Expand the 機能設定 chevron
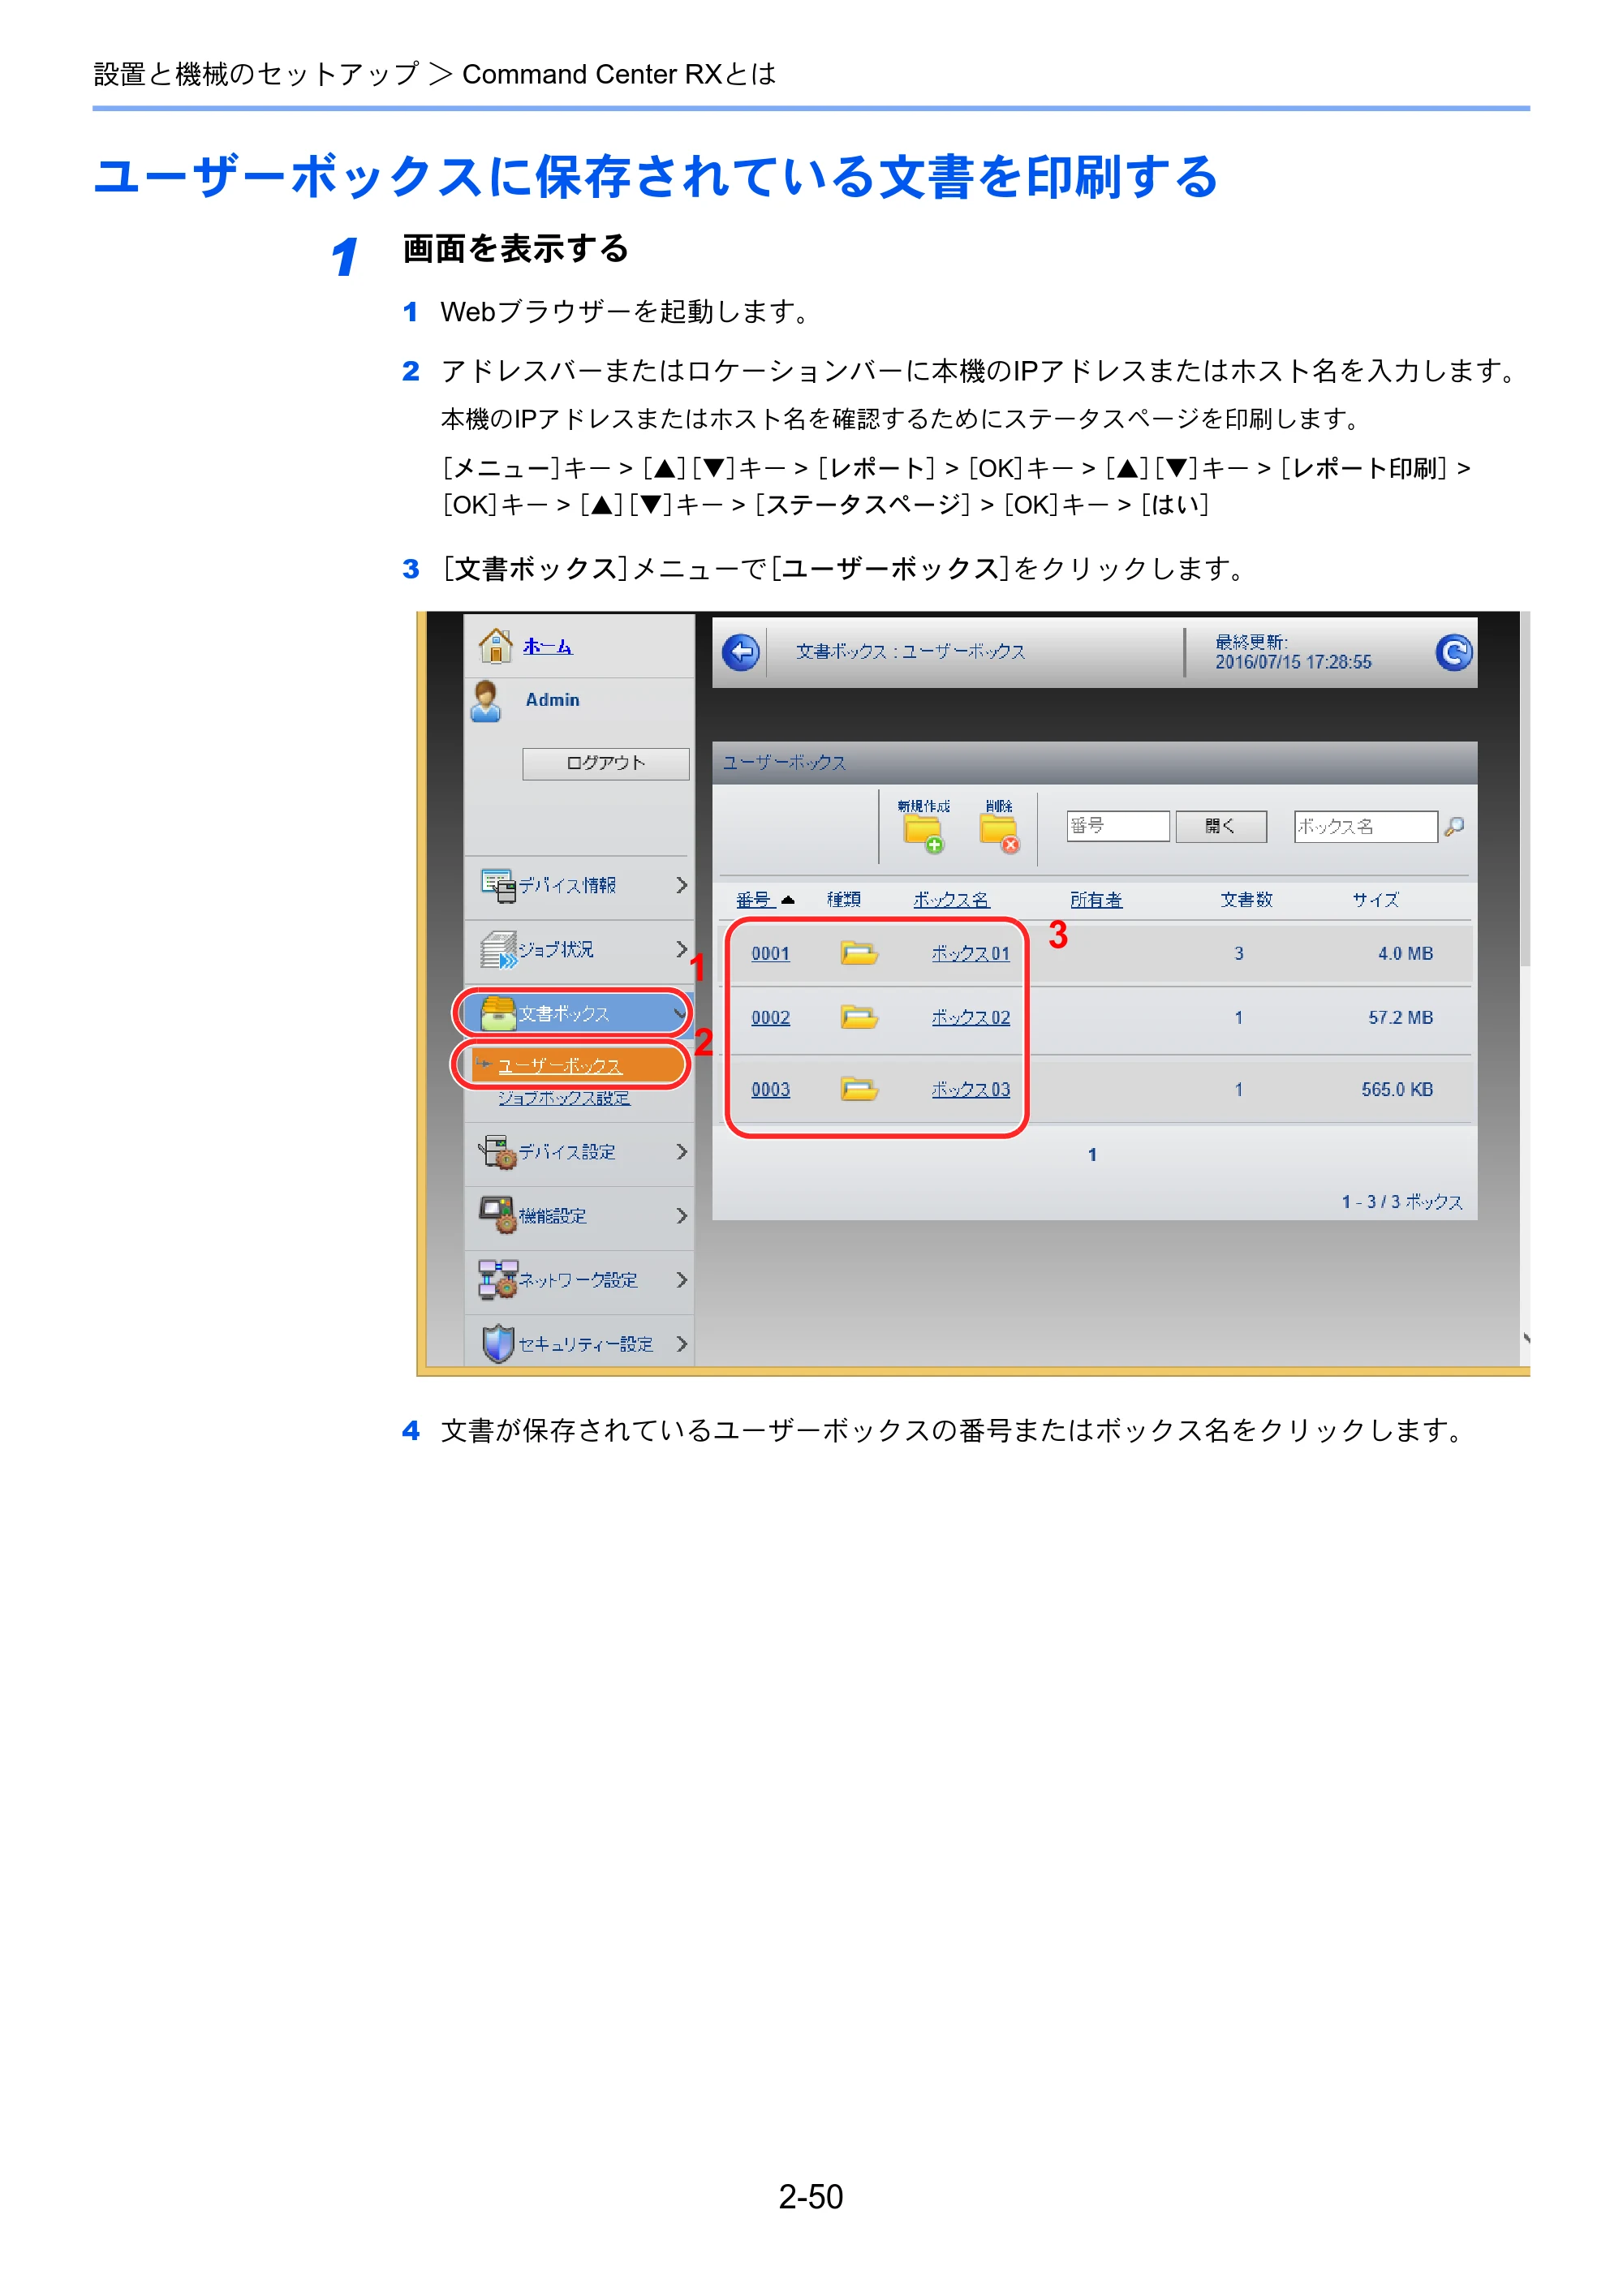The width and height of the screenshot is (1623, 2296). point(681,1216)
